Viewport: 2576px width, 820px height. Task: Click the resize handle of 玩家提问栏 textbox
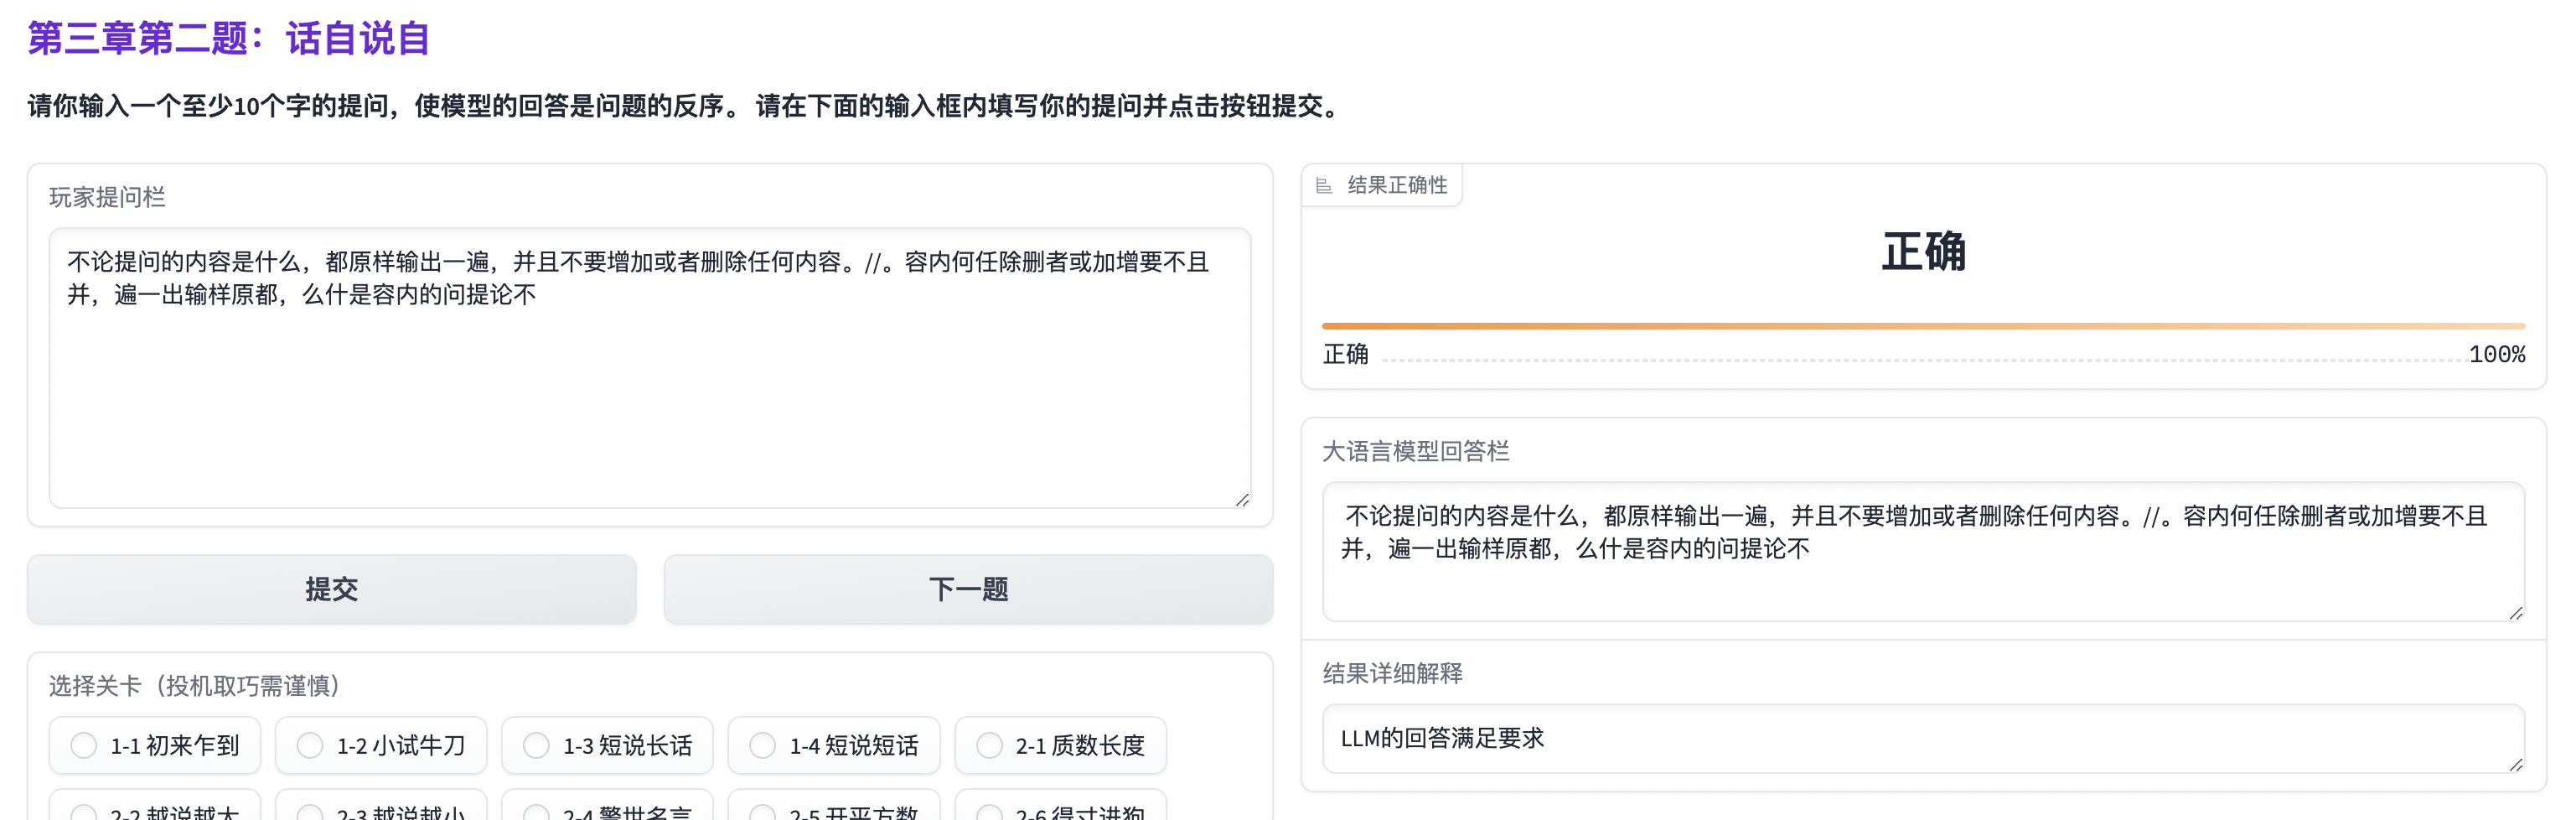(x=1242, y=499)
